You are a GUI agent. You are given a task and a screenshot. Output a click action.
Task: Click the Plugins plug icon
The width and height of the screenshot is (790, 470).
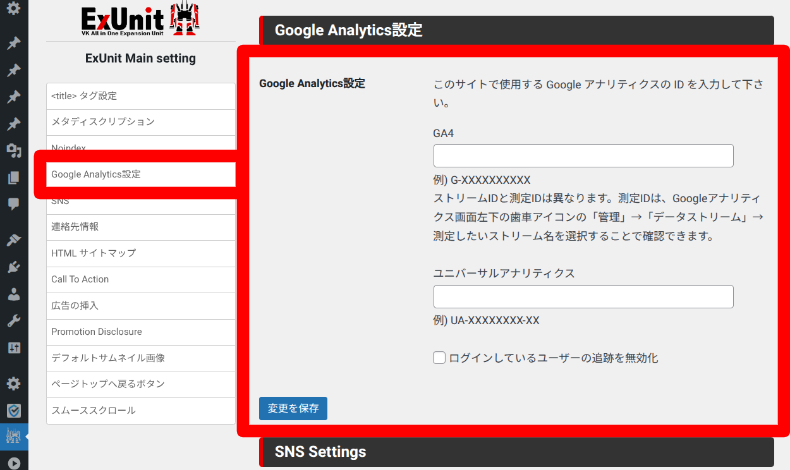point(14,268)
